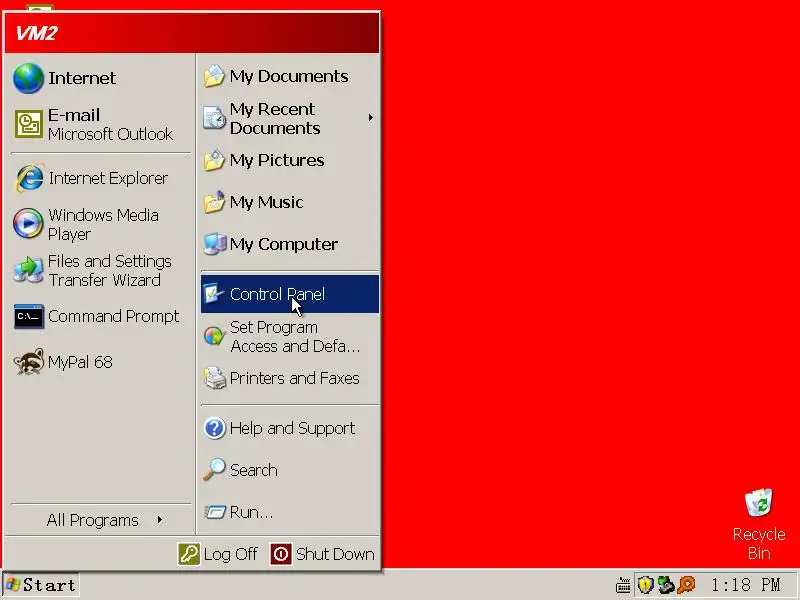Launch the Windows Media Player icon
The width and height of the screenshot is (800, 600).
[28, 224]
